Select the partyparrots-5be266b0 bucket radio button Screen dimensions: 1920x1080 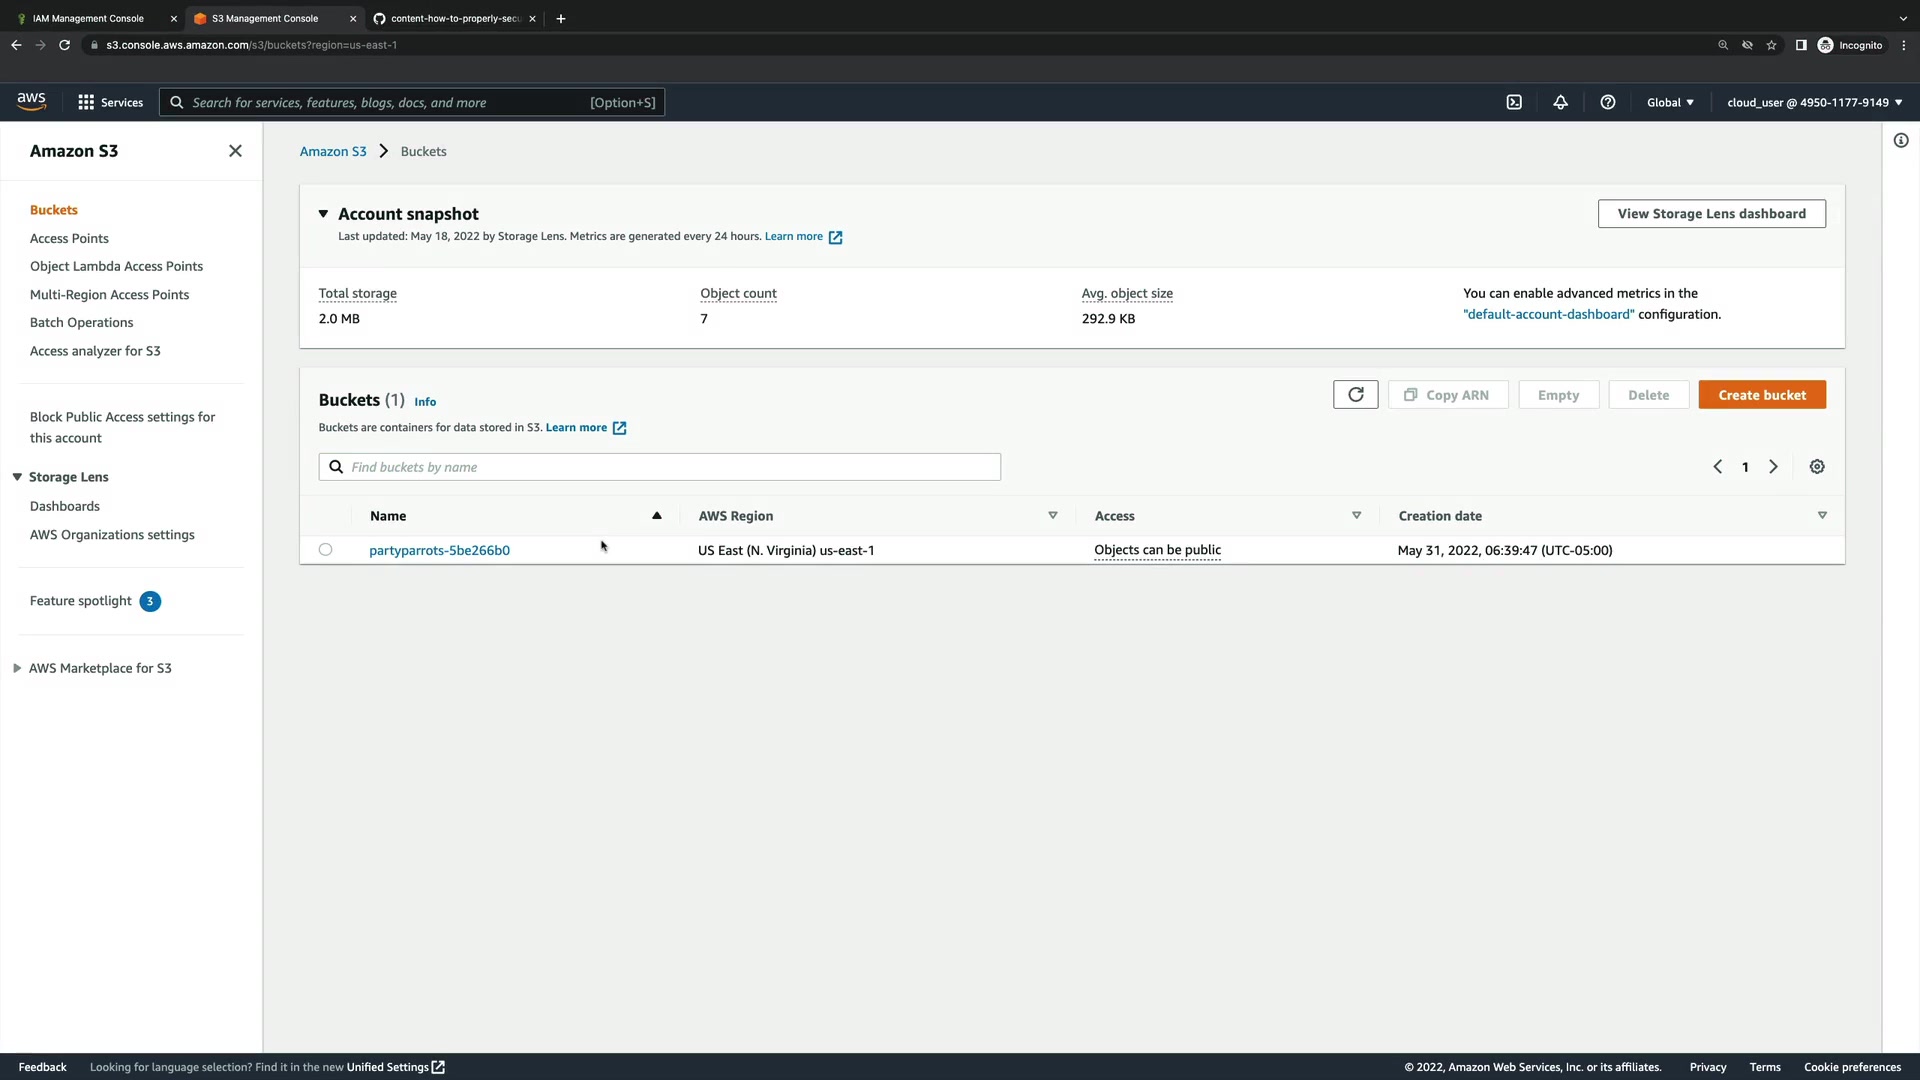[x=325, y=550]
